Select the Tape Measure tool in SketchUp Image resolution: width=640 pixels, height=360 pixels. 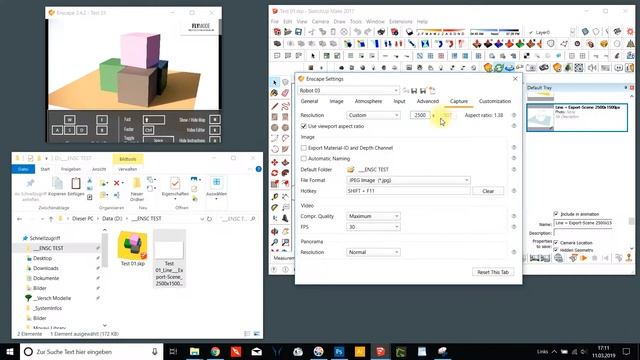(275, 197)
